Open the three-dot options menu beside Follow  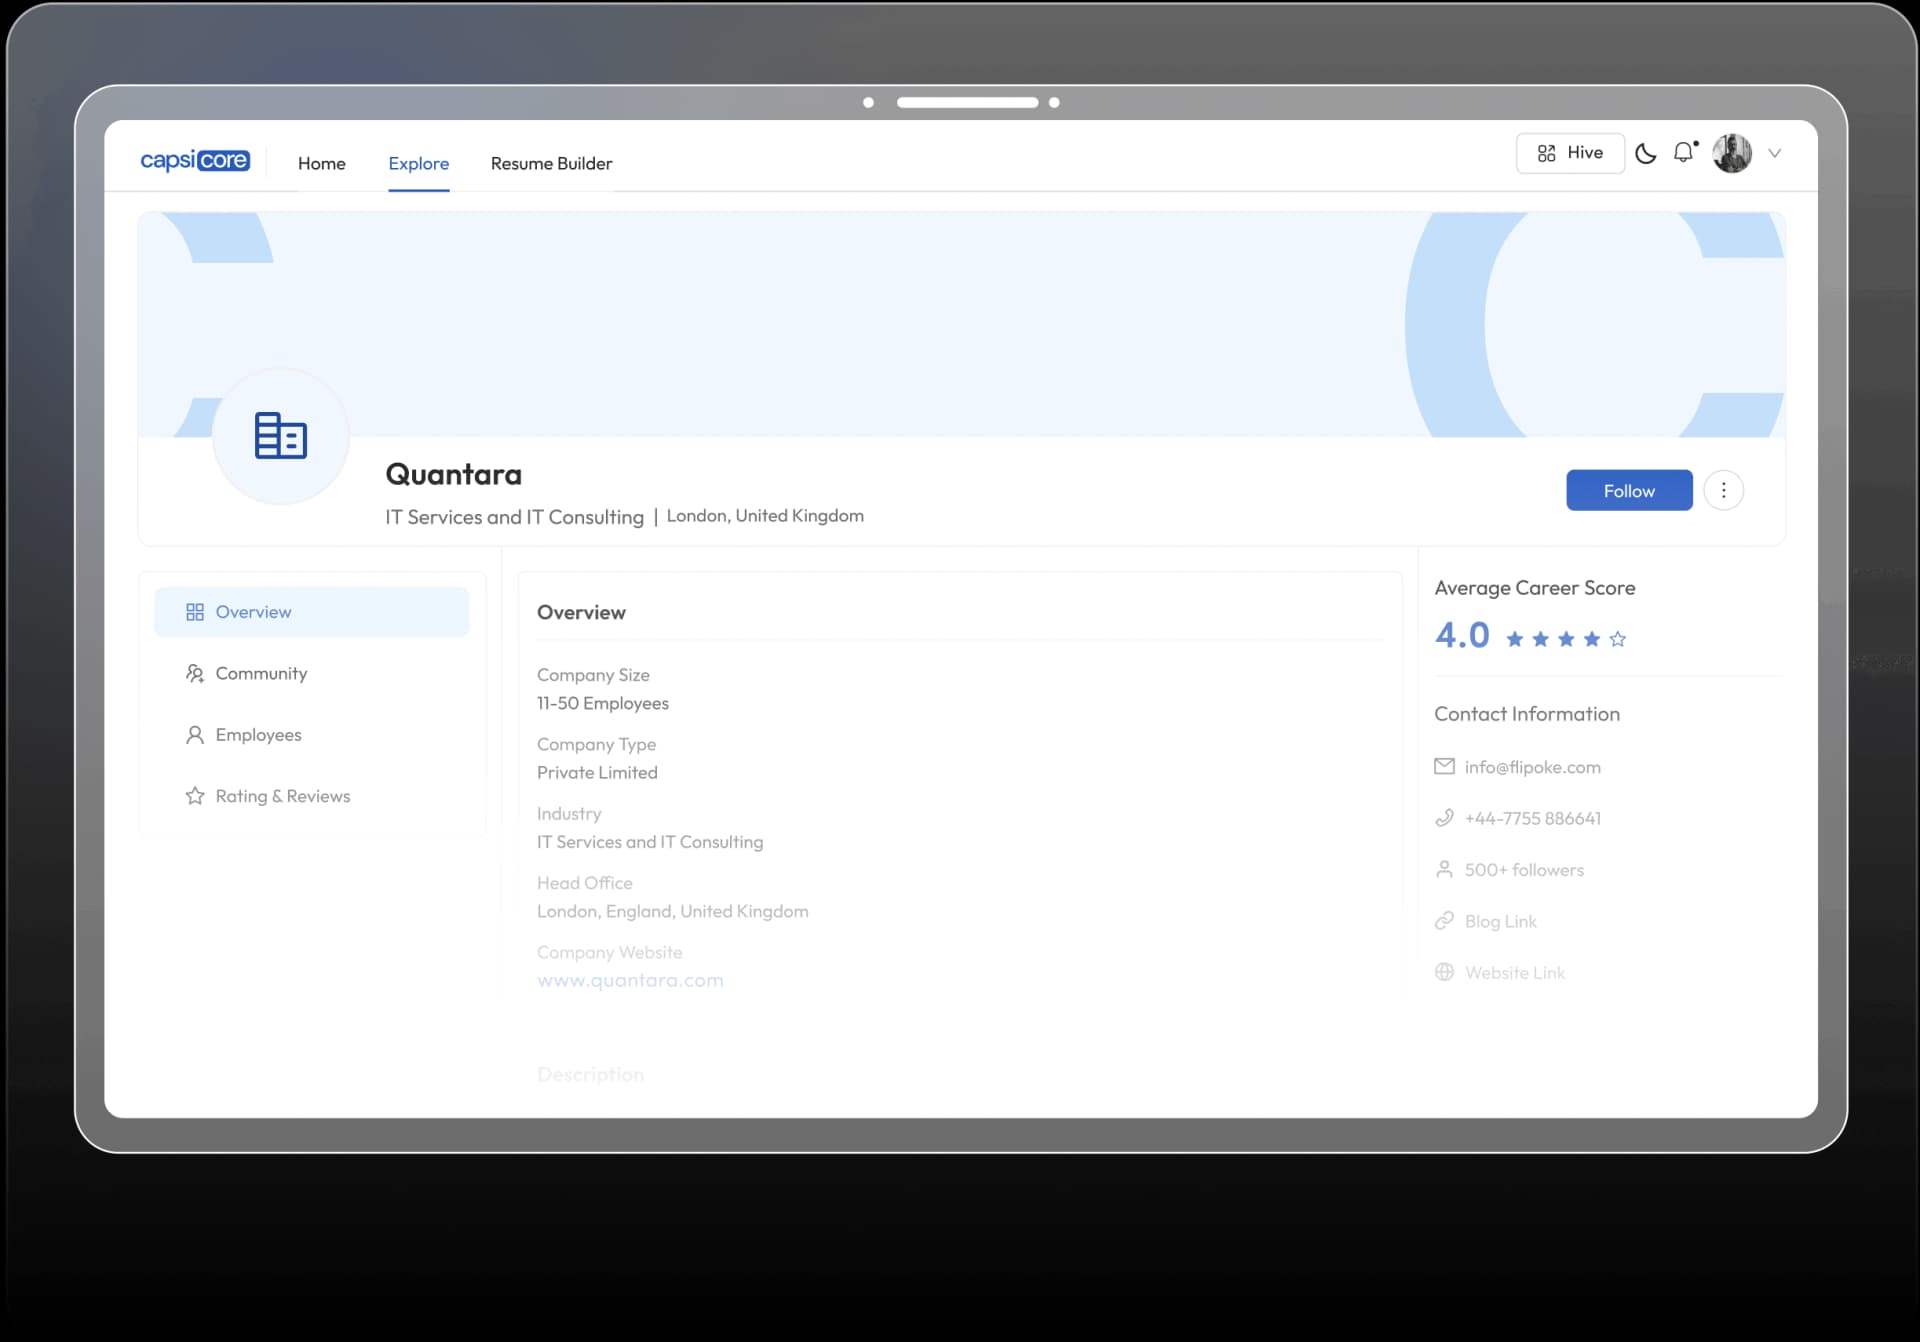click(1723, 490)
